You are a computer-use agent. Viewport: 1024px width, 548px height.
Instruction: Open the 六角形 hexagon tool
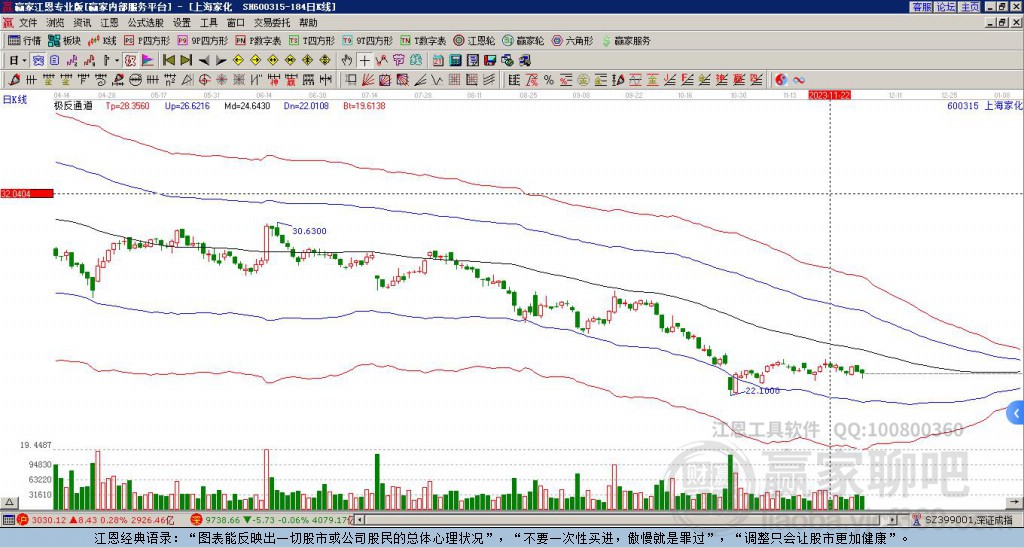coord(572,40)
